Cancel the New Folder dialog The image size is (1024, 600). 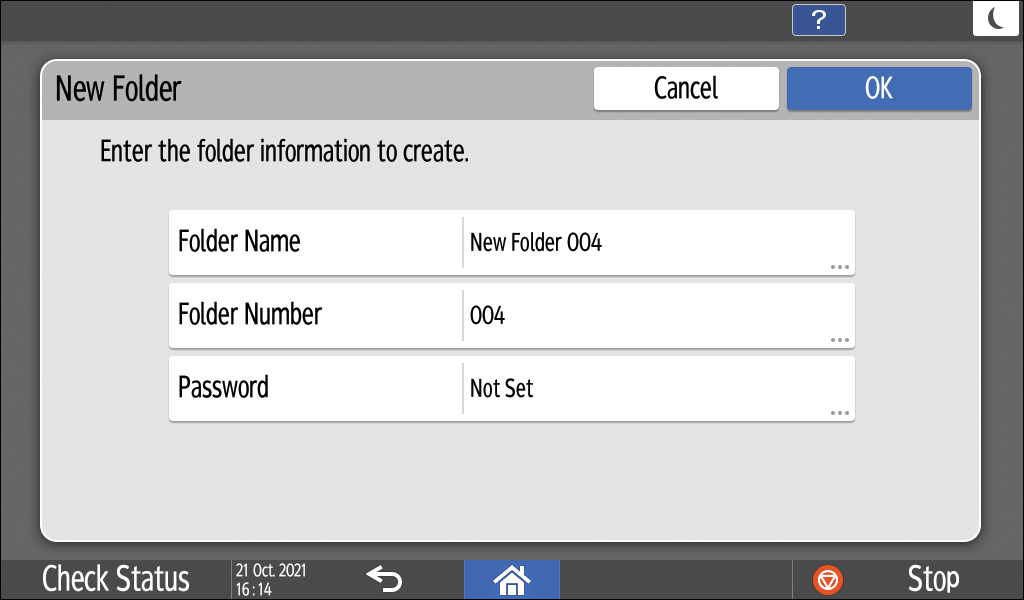[x=686, y=88]
